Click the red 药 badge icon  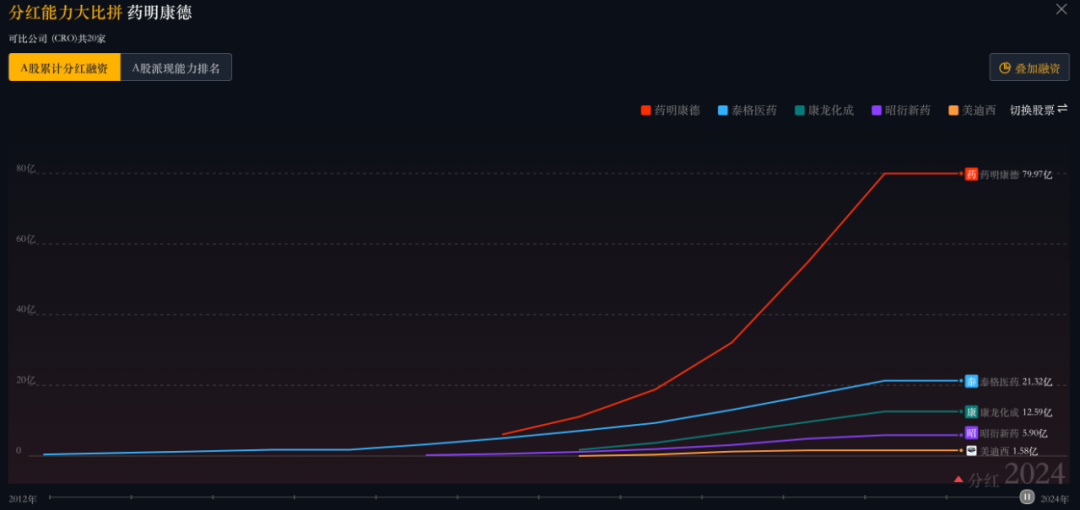point(971,174)
